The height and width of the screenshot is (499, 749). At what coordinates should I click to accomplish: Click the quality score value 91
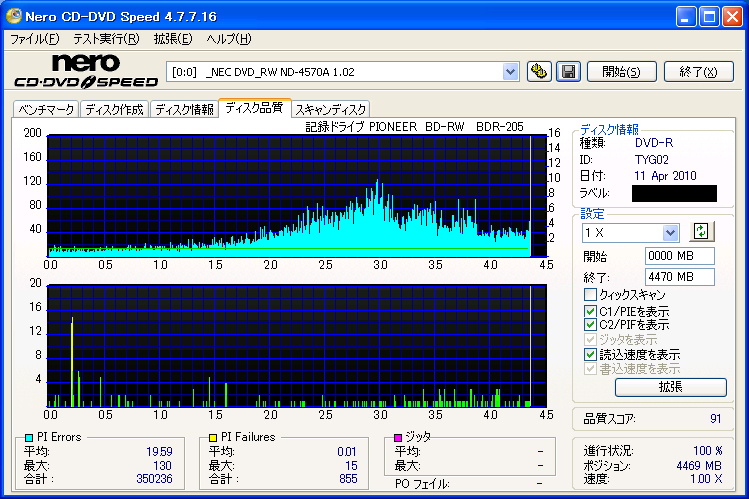point(715,419)
